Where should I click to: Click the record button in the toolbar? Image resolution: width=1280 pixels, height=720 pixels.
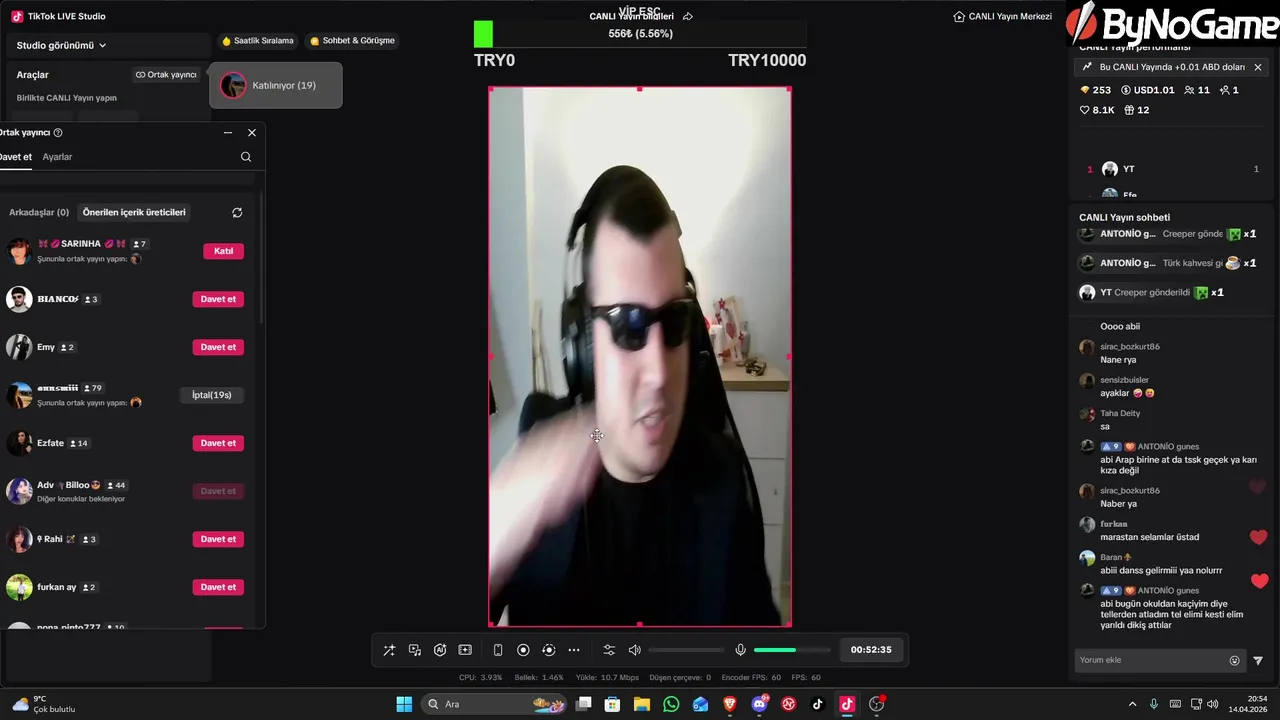(x=523, y=650)
